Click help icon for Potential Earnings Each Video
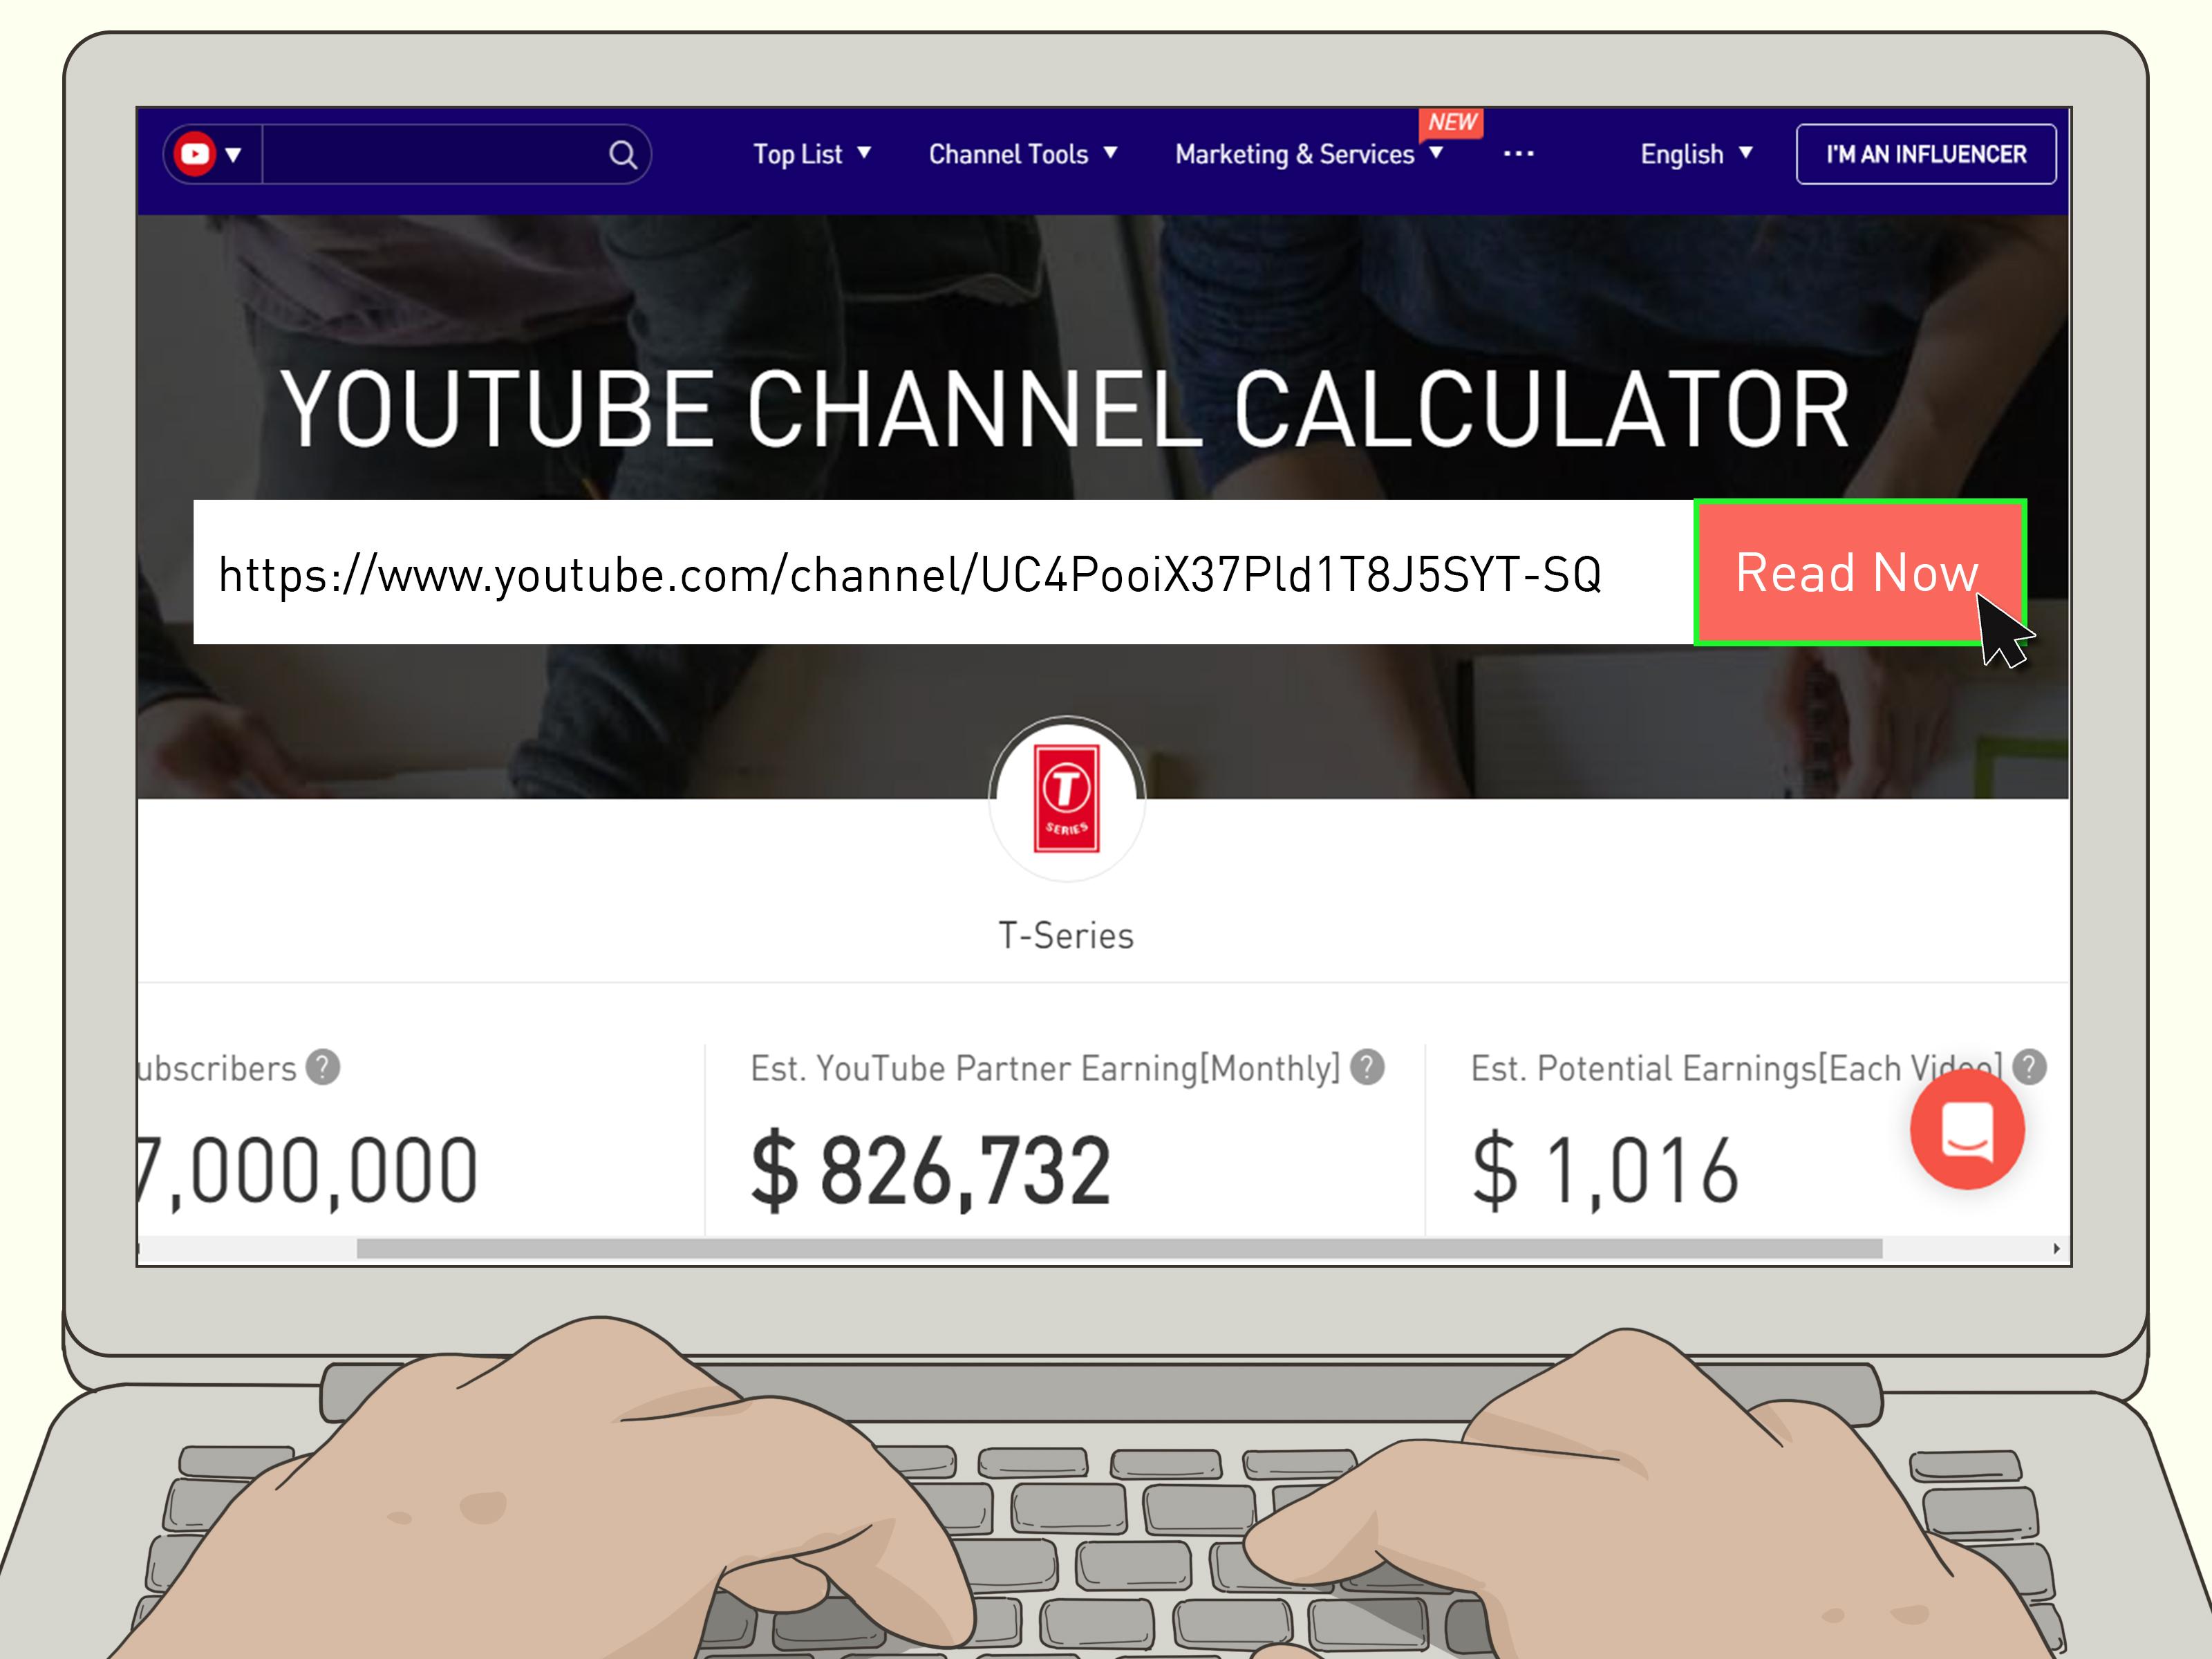 click(2029, 1067)
